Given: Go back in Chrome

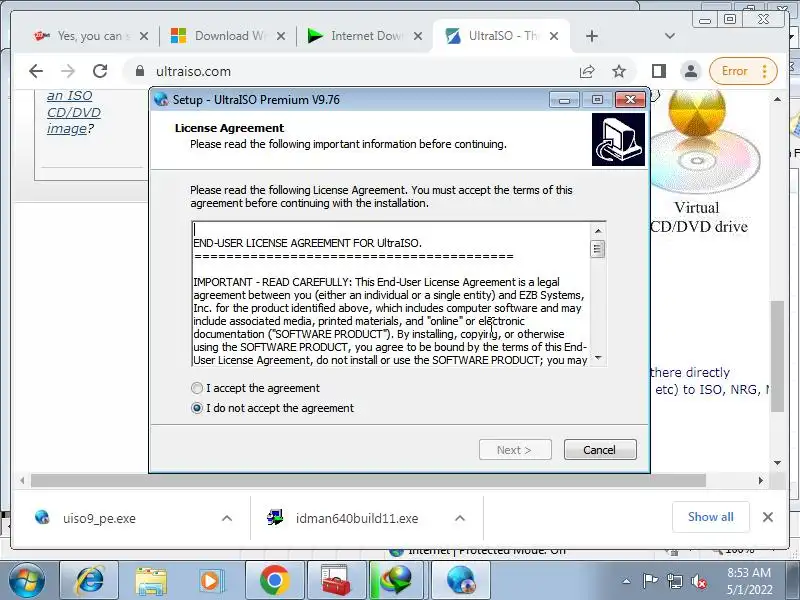Looking at the screenshot, I should [x=36, y=71].
